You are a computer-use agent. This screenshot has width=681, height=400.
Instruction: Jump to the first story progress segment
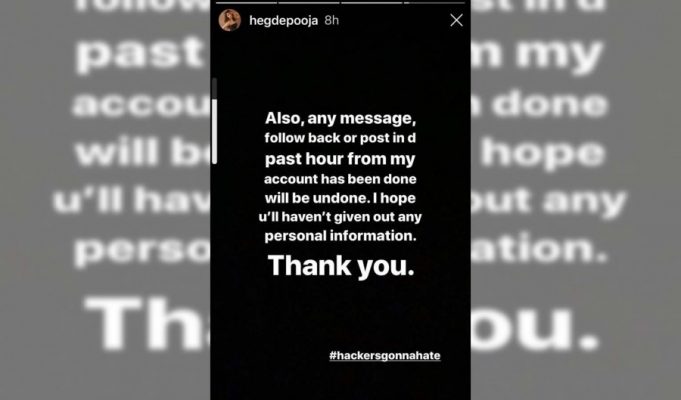click(x=246, y=3)
